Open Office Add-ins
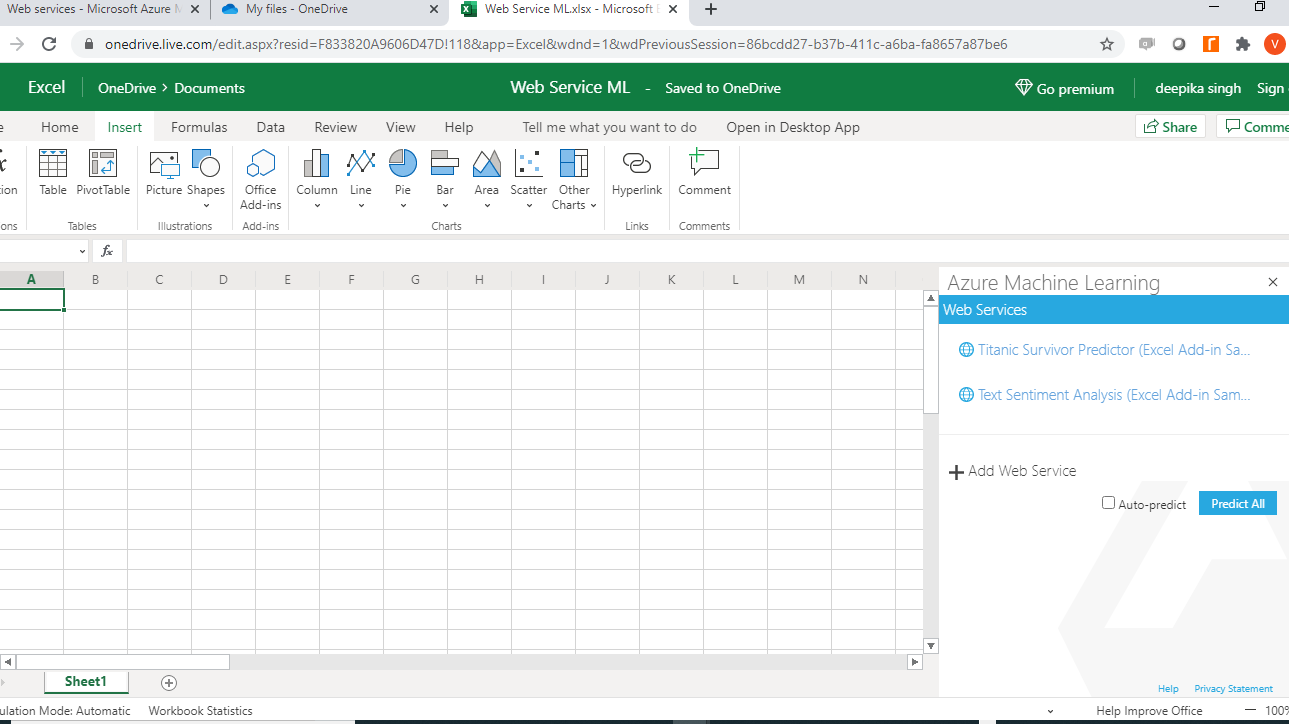 click(x=261, y=180)
